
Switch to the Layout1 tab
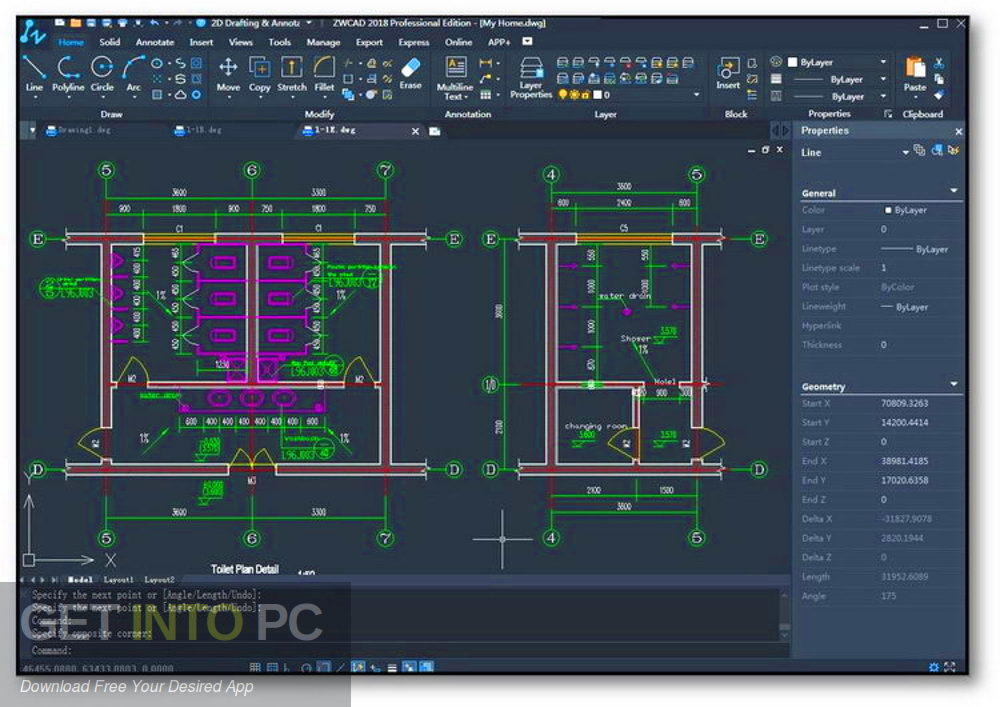[119, 579]
